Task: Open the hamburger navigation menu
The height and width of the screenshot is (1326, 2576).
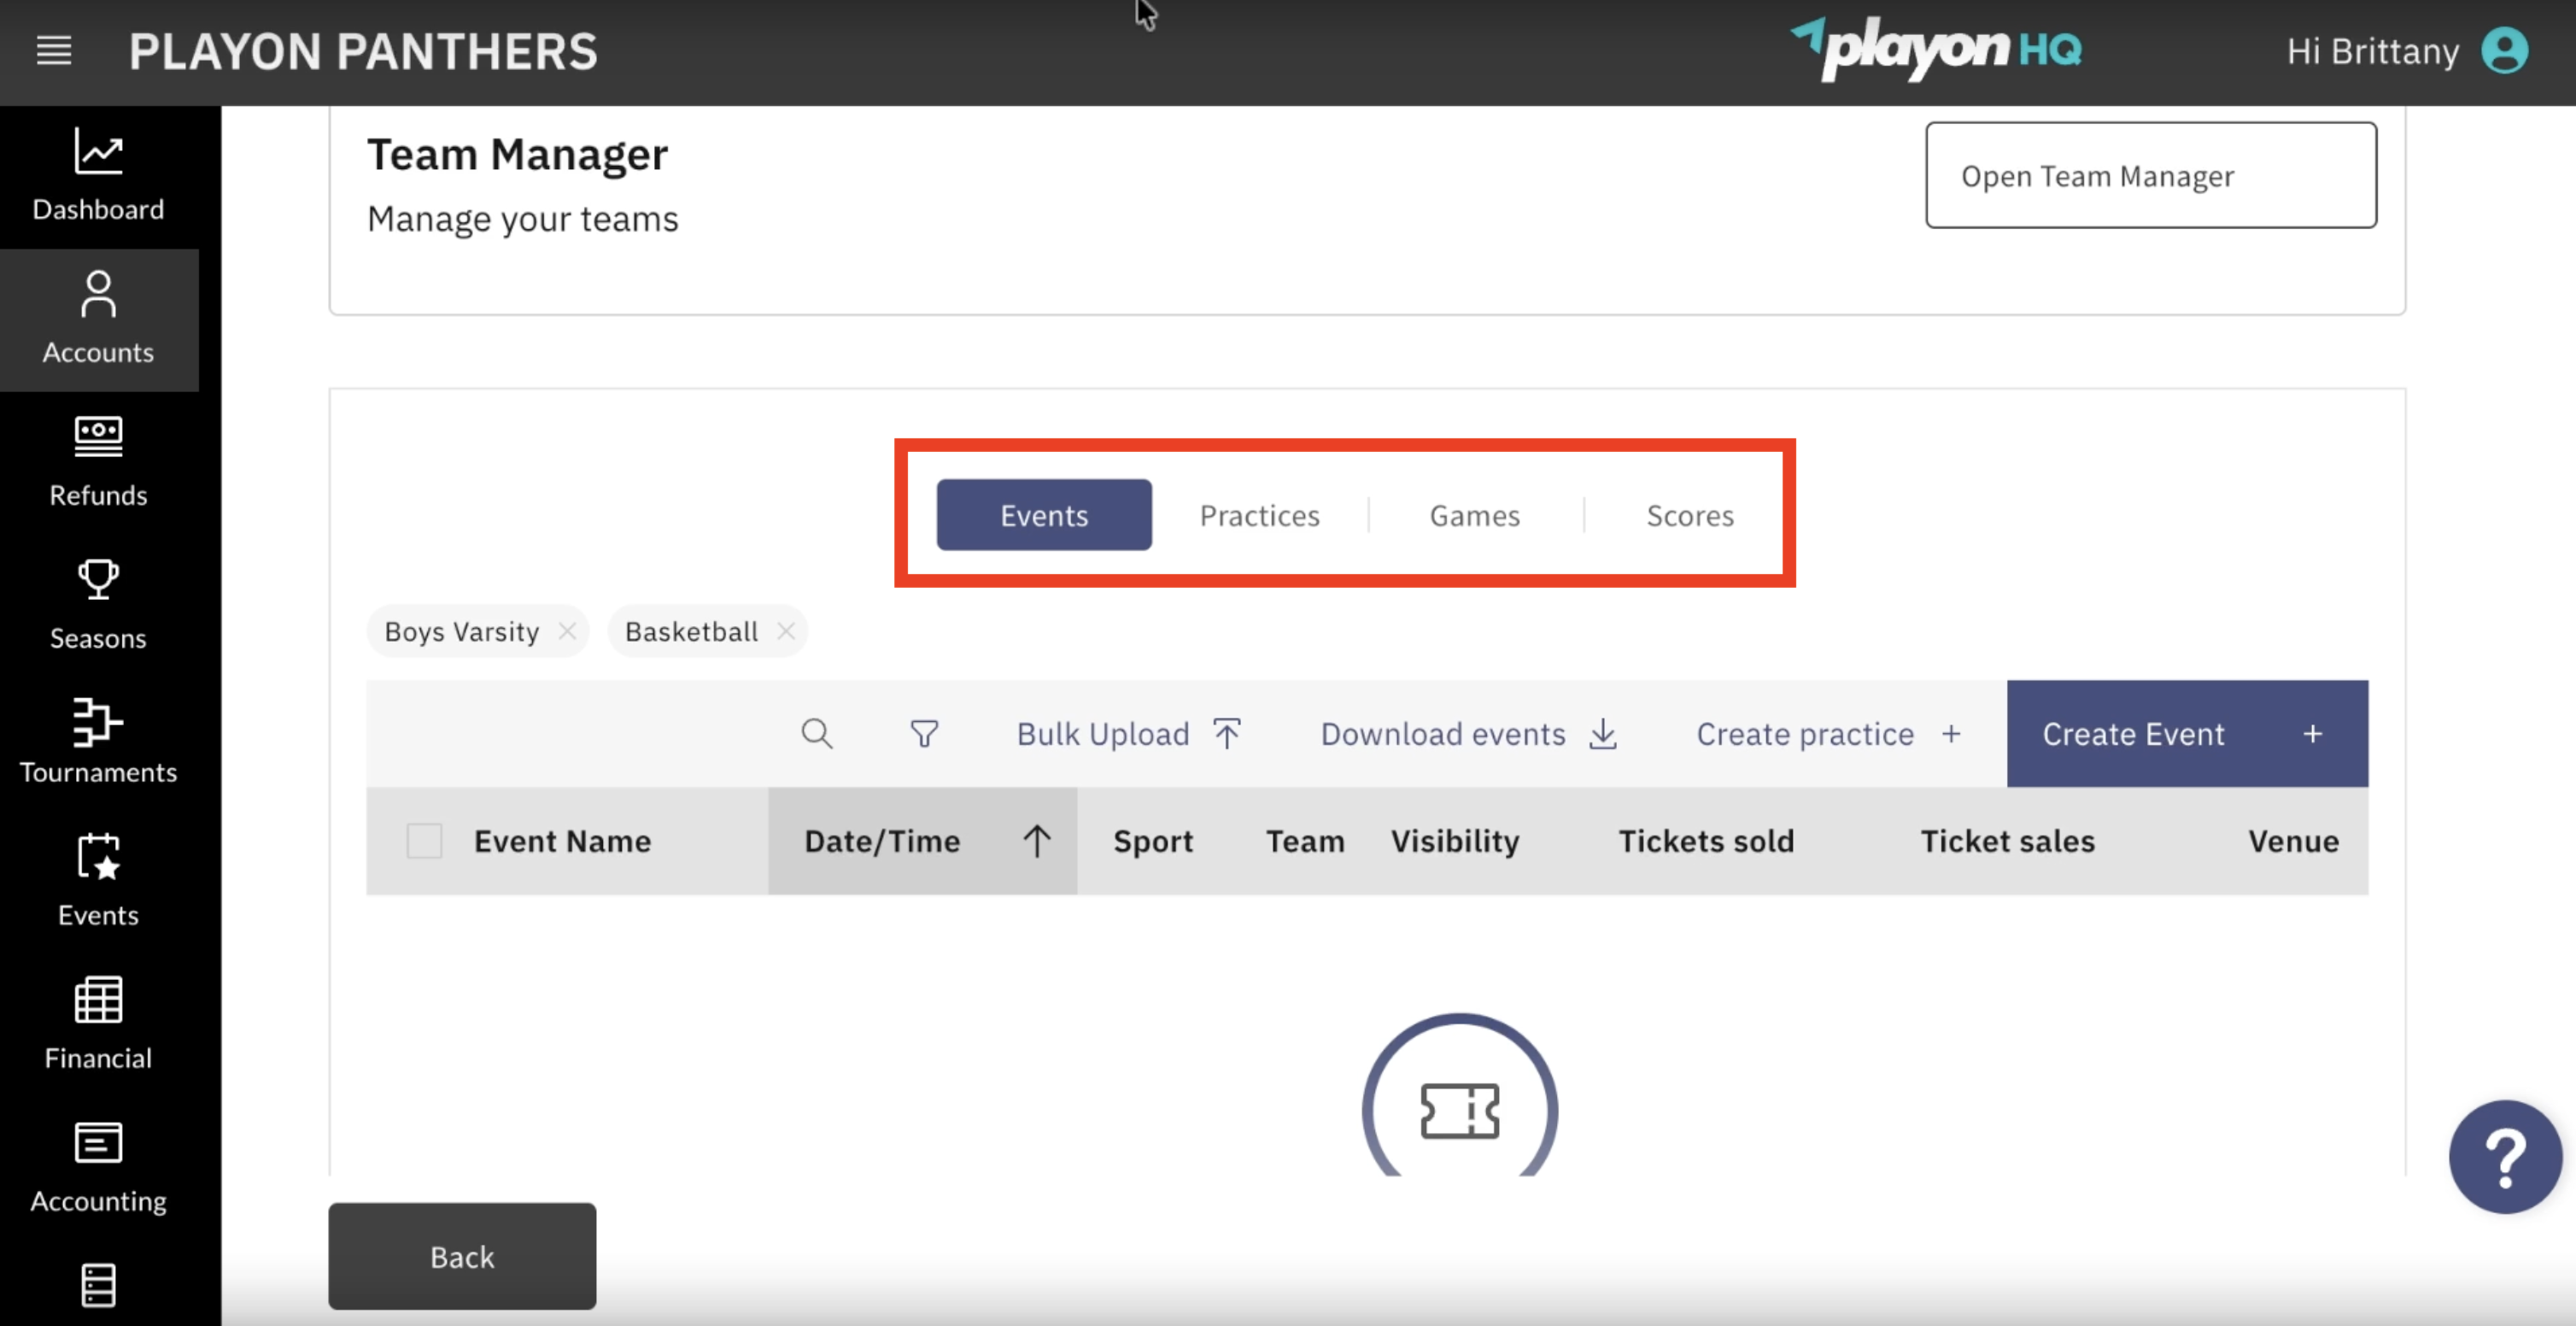Action: coord(54,50)
